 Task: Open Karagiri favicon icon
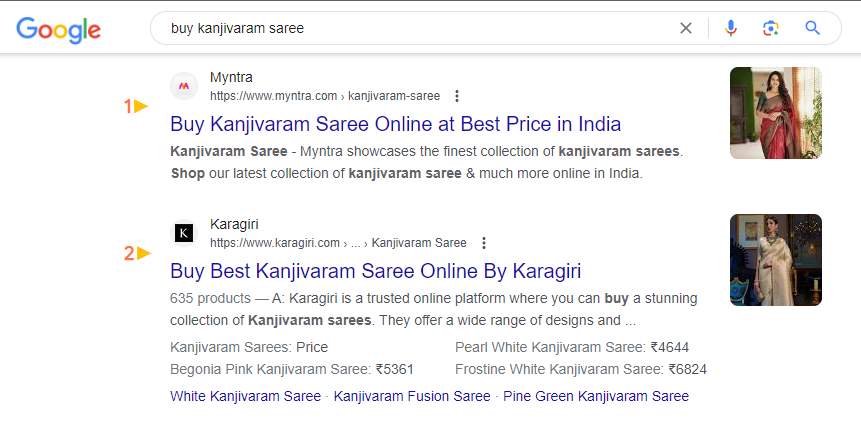coord(183,233)
